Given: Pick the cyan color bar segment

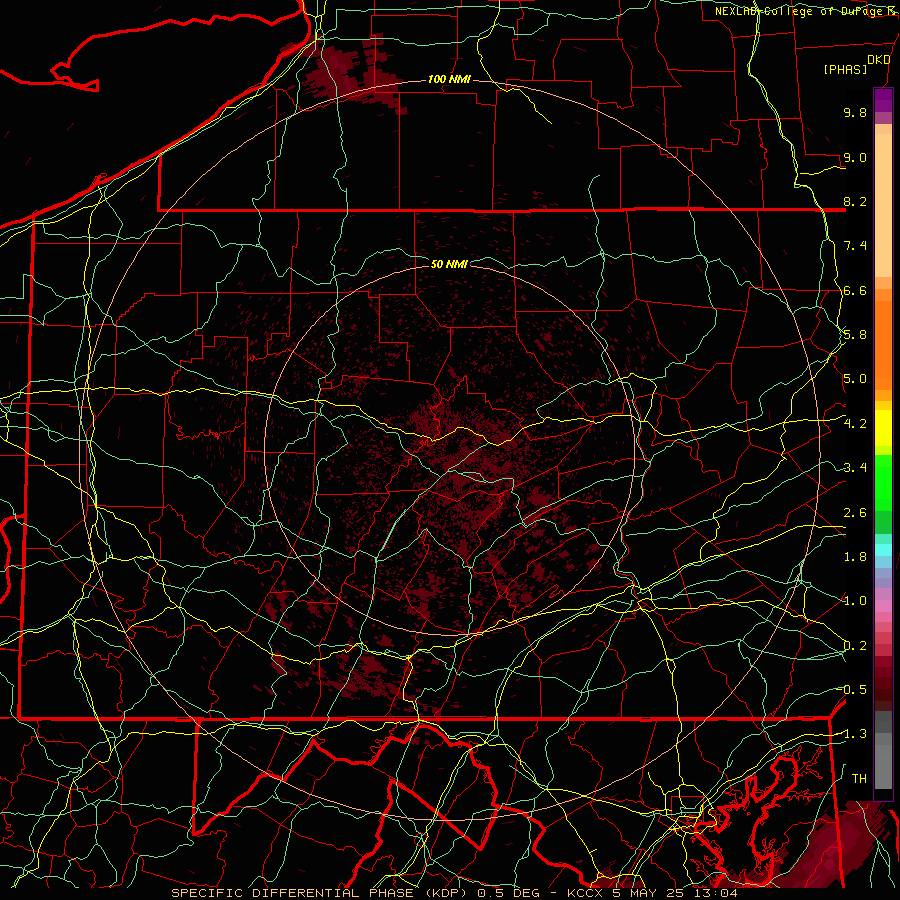Looking at the screenshot, I should (883, 550).
